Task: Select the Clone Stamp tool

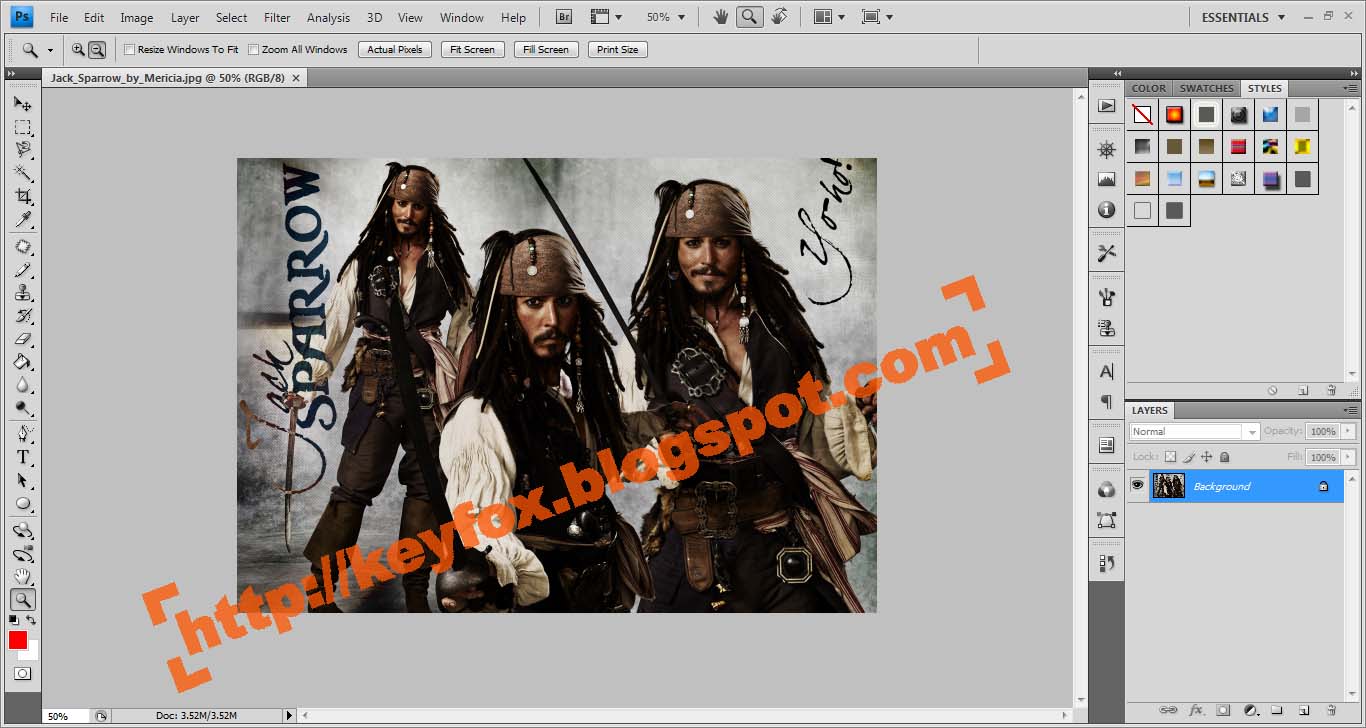Action: [x=22, y=293]
